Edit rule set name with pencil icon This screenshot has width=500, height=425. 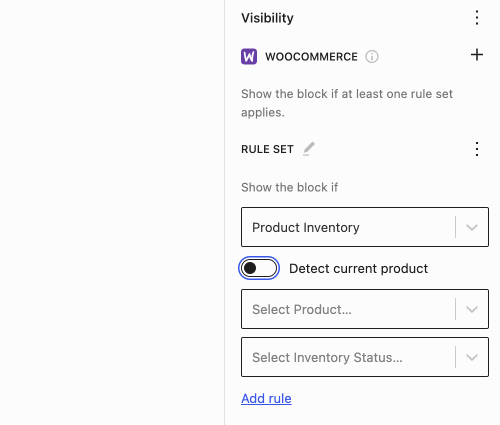(x=309, y=149)
